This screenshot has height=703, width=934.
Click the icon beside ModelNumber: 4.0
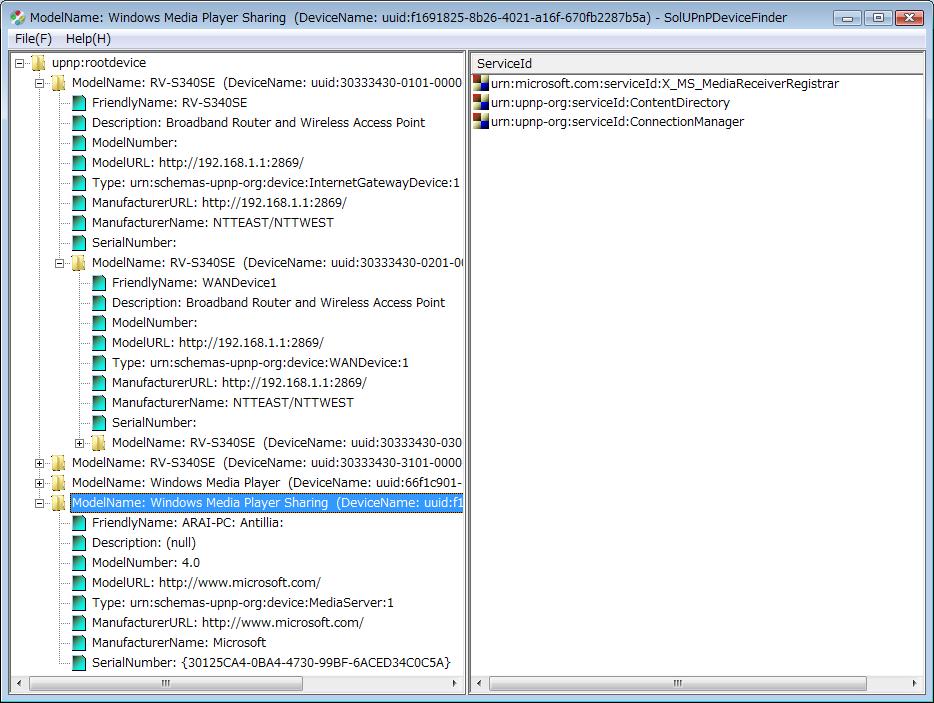79,563
